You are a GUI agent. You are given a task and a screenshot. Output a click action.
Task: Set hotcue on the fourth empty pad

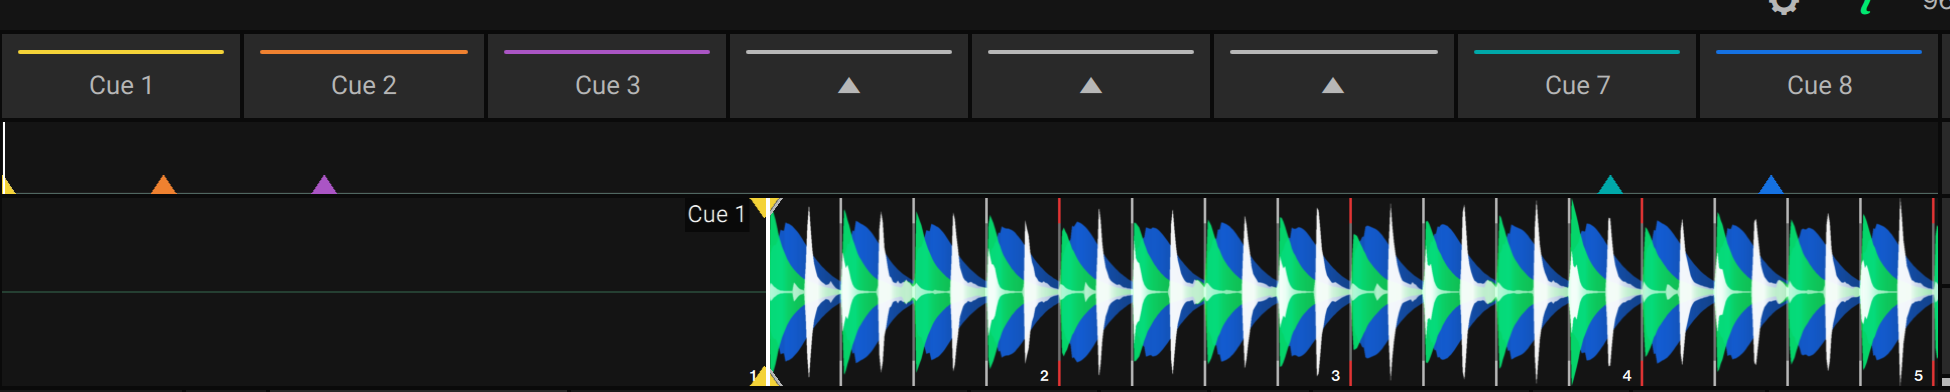point(849,77)
